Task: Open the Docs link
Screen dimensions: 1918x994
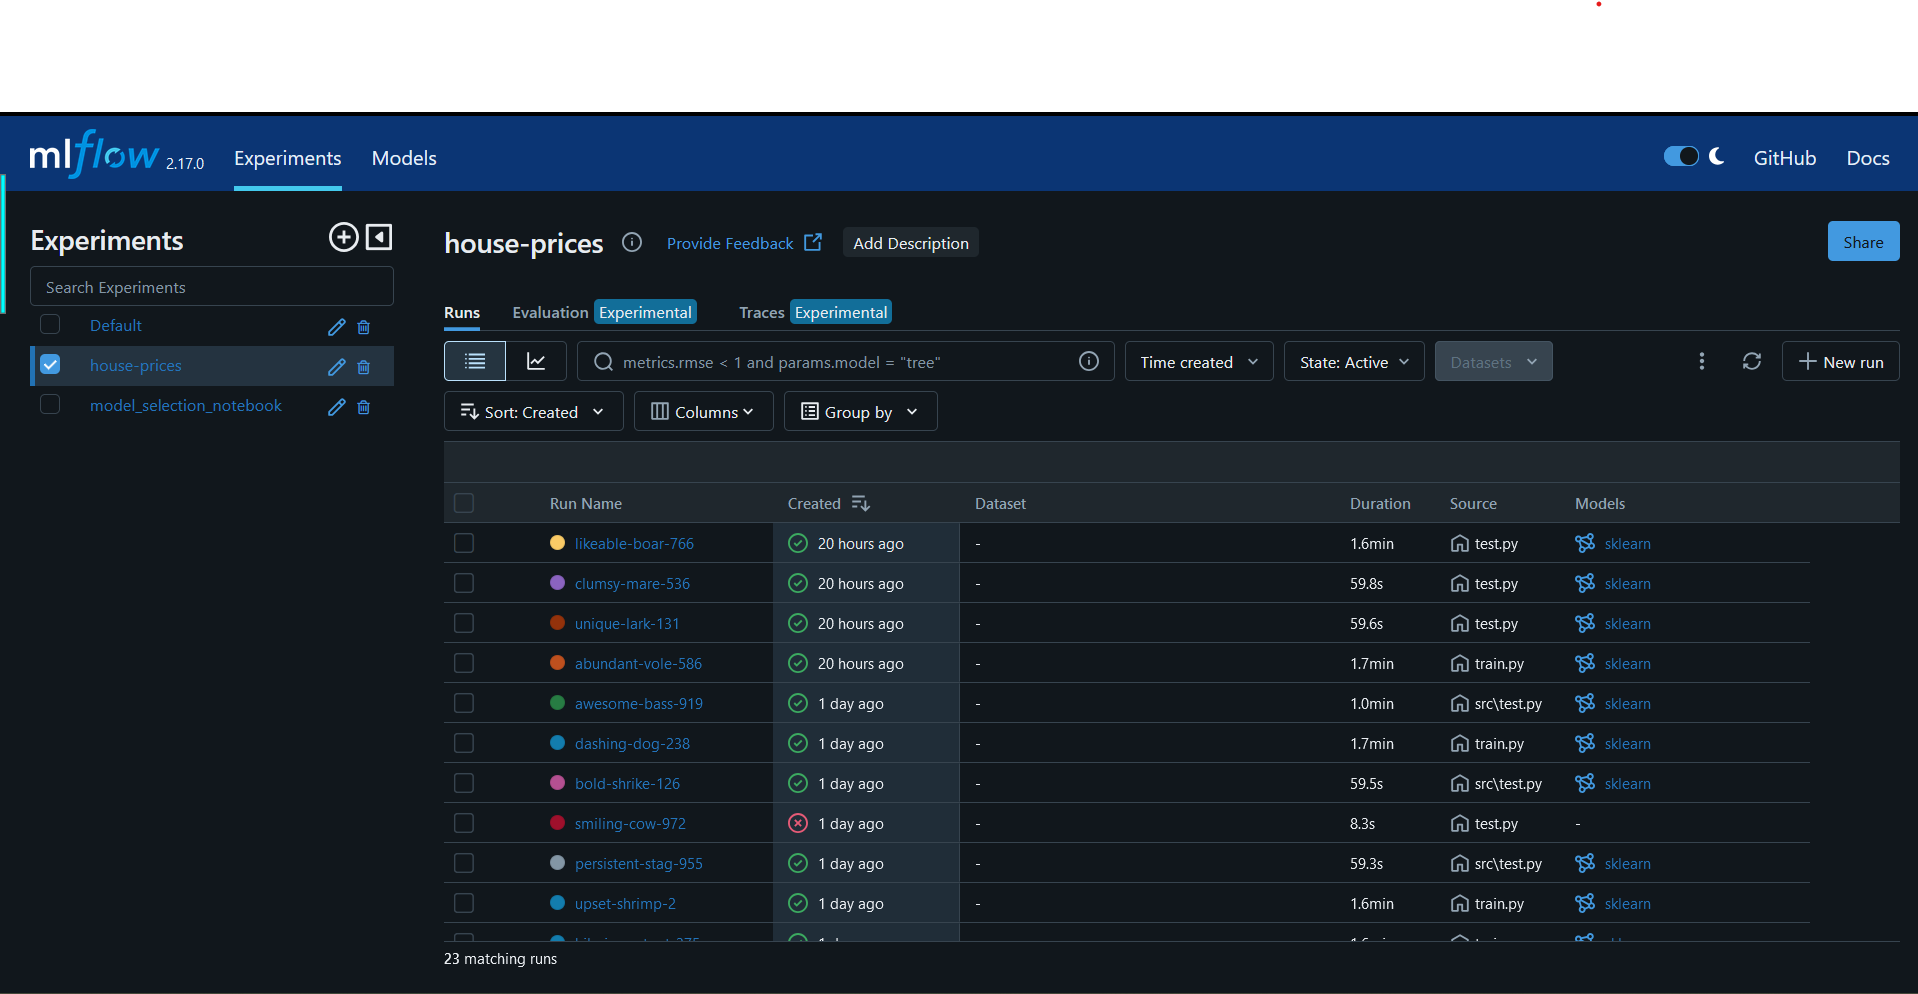Action: pos(1868,158)
